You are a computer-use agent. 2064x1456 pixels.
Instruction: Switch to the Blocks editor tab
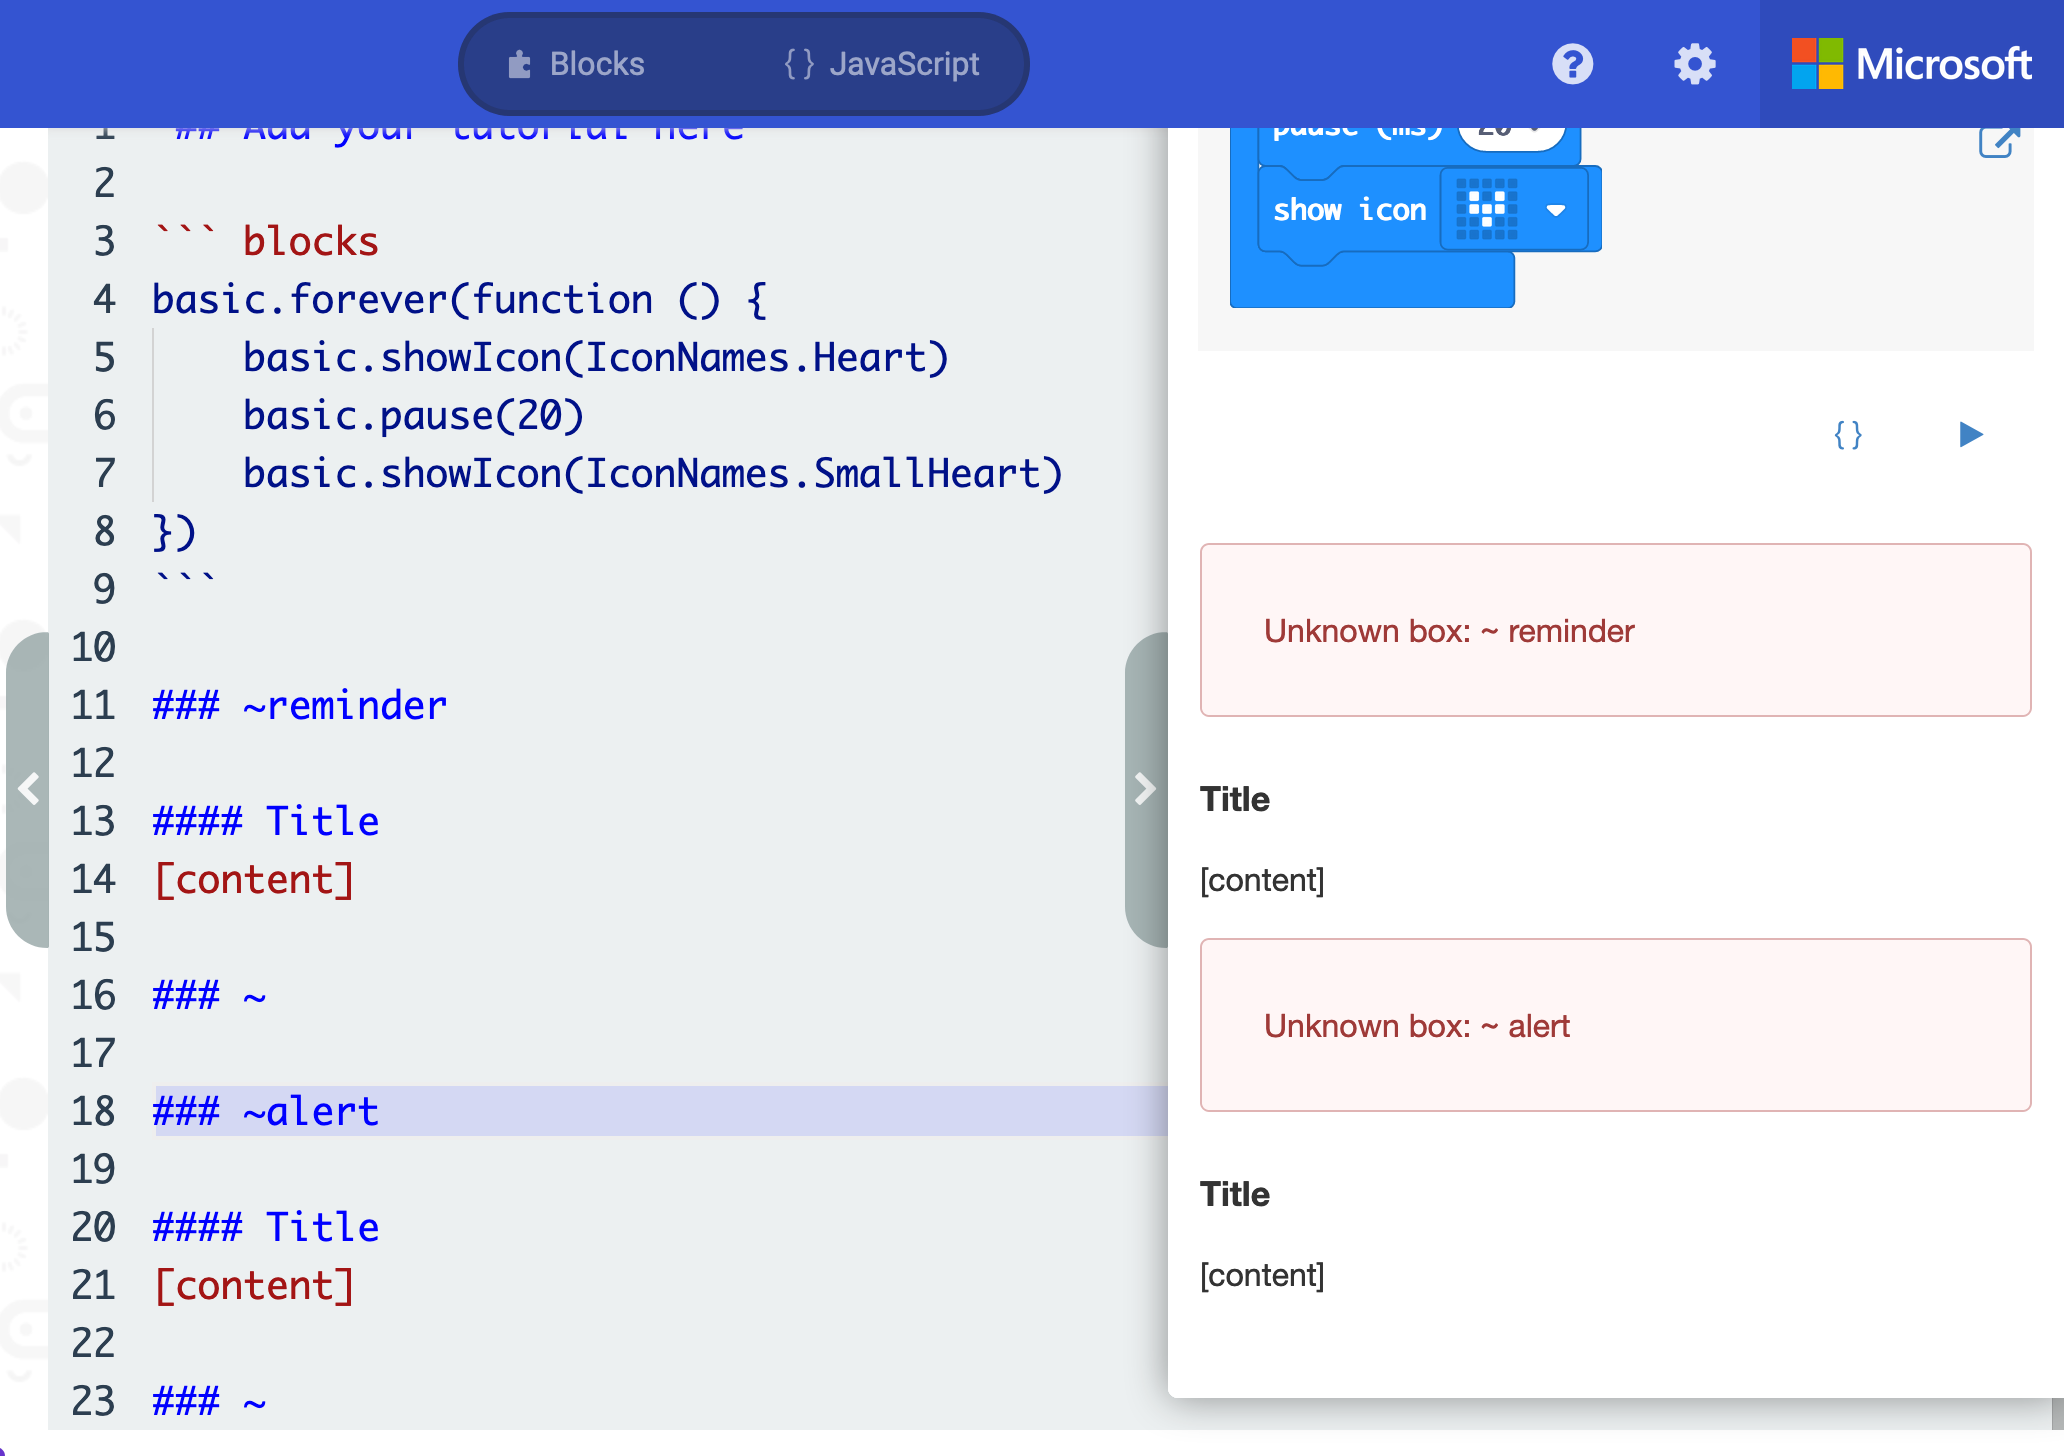click(576, 64)
